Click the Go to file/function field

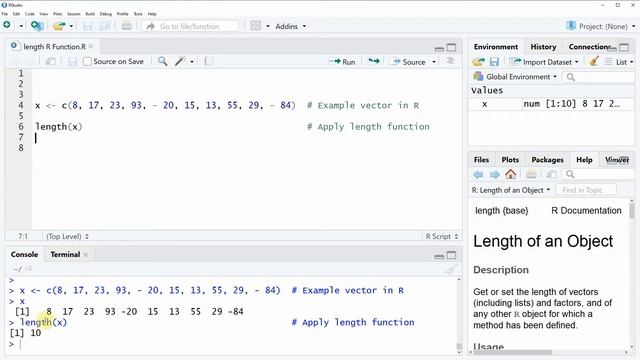pos(190,26)
